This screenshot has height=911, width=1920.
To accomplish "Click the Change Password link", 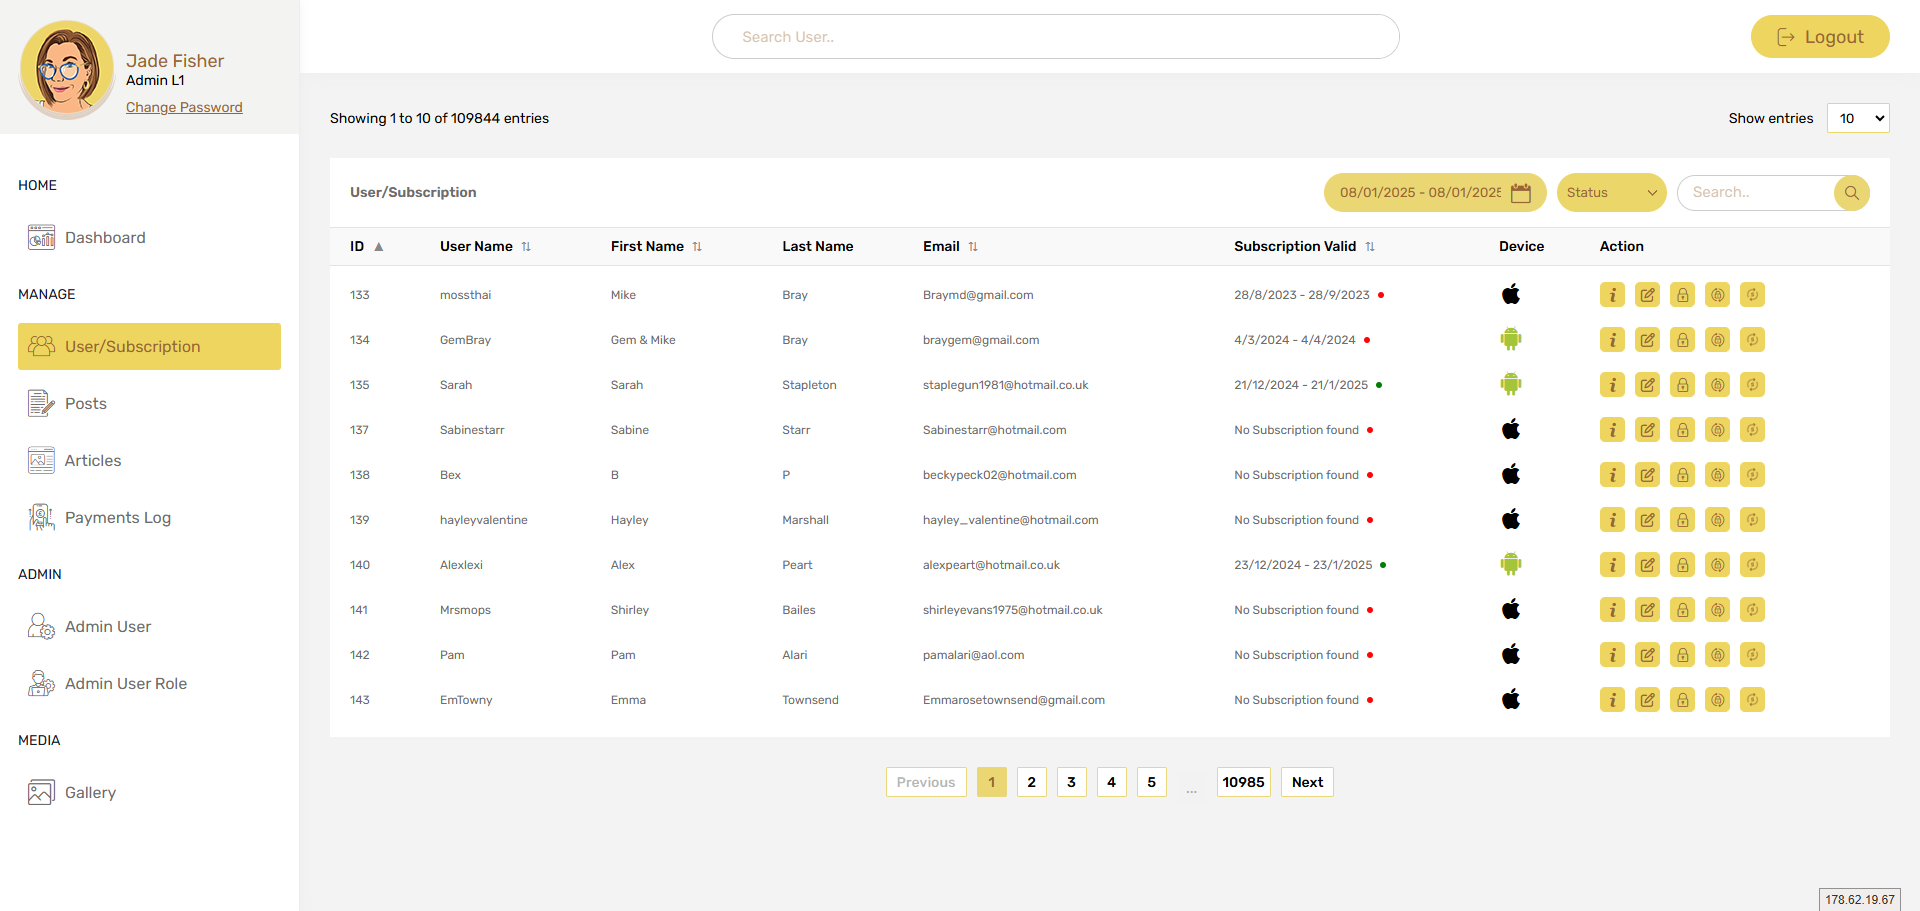I will [x=184, y=107].
